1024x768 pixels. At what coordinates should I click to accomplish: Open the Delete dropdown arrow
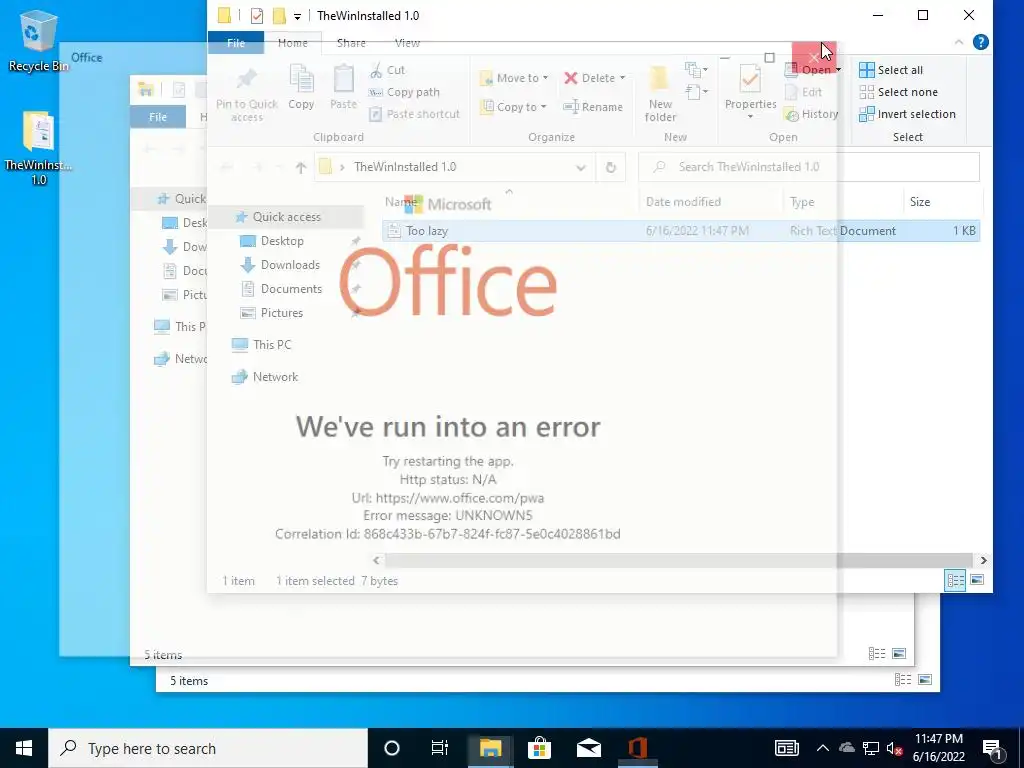(x=622, y=78)
